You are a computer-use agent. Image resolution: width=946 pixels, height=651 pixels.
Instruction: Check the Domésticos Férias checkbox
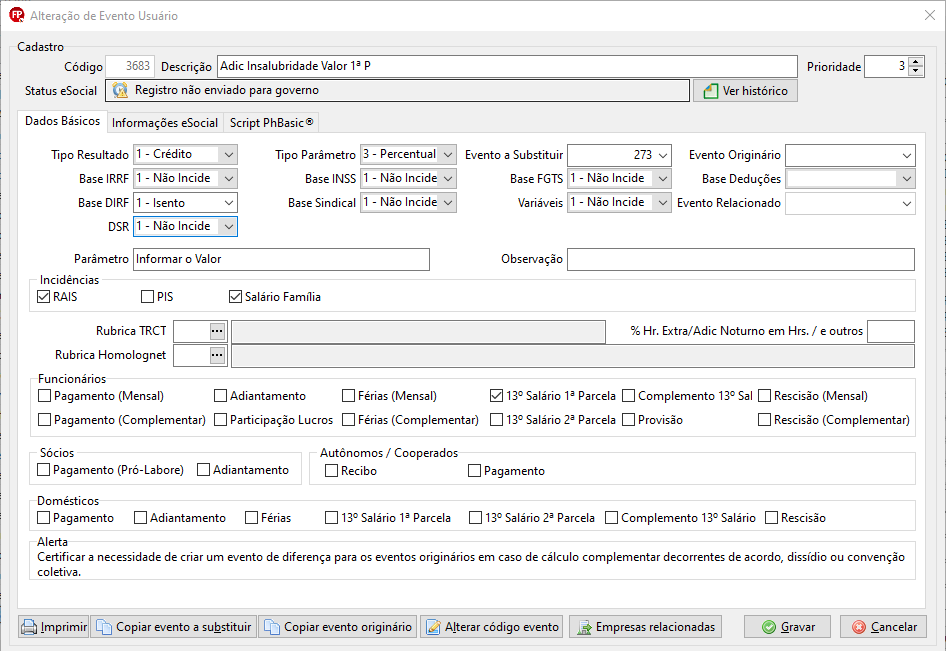tap(251, 518)
